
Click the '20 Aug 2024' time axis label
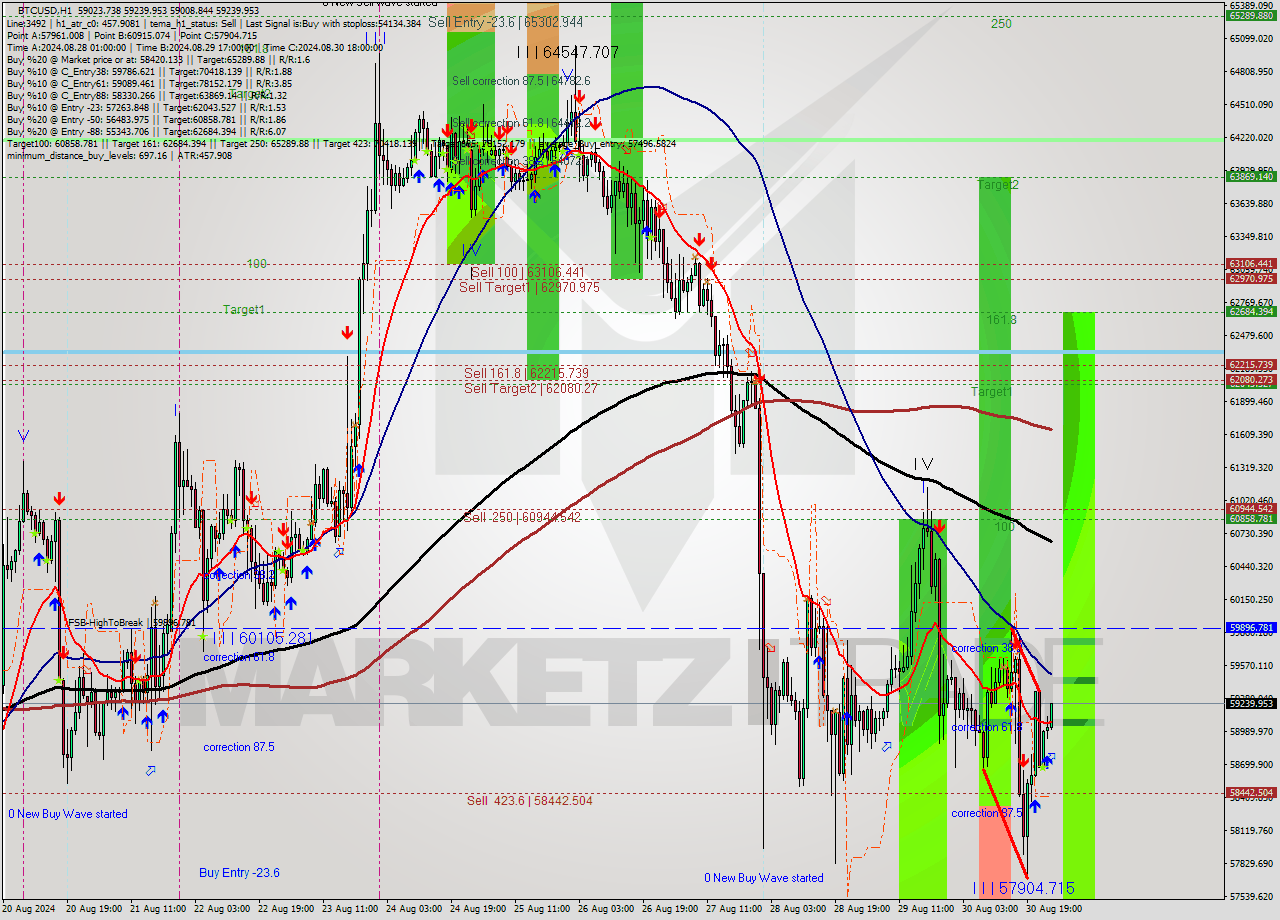pos(28,910)
